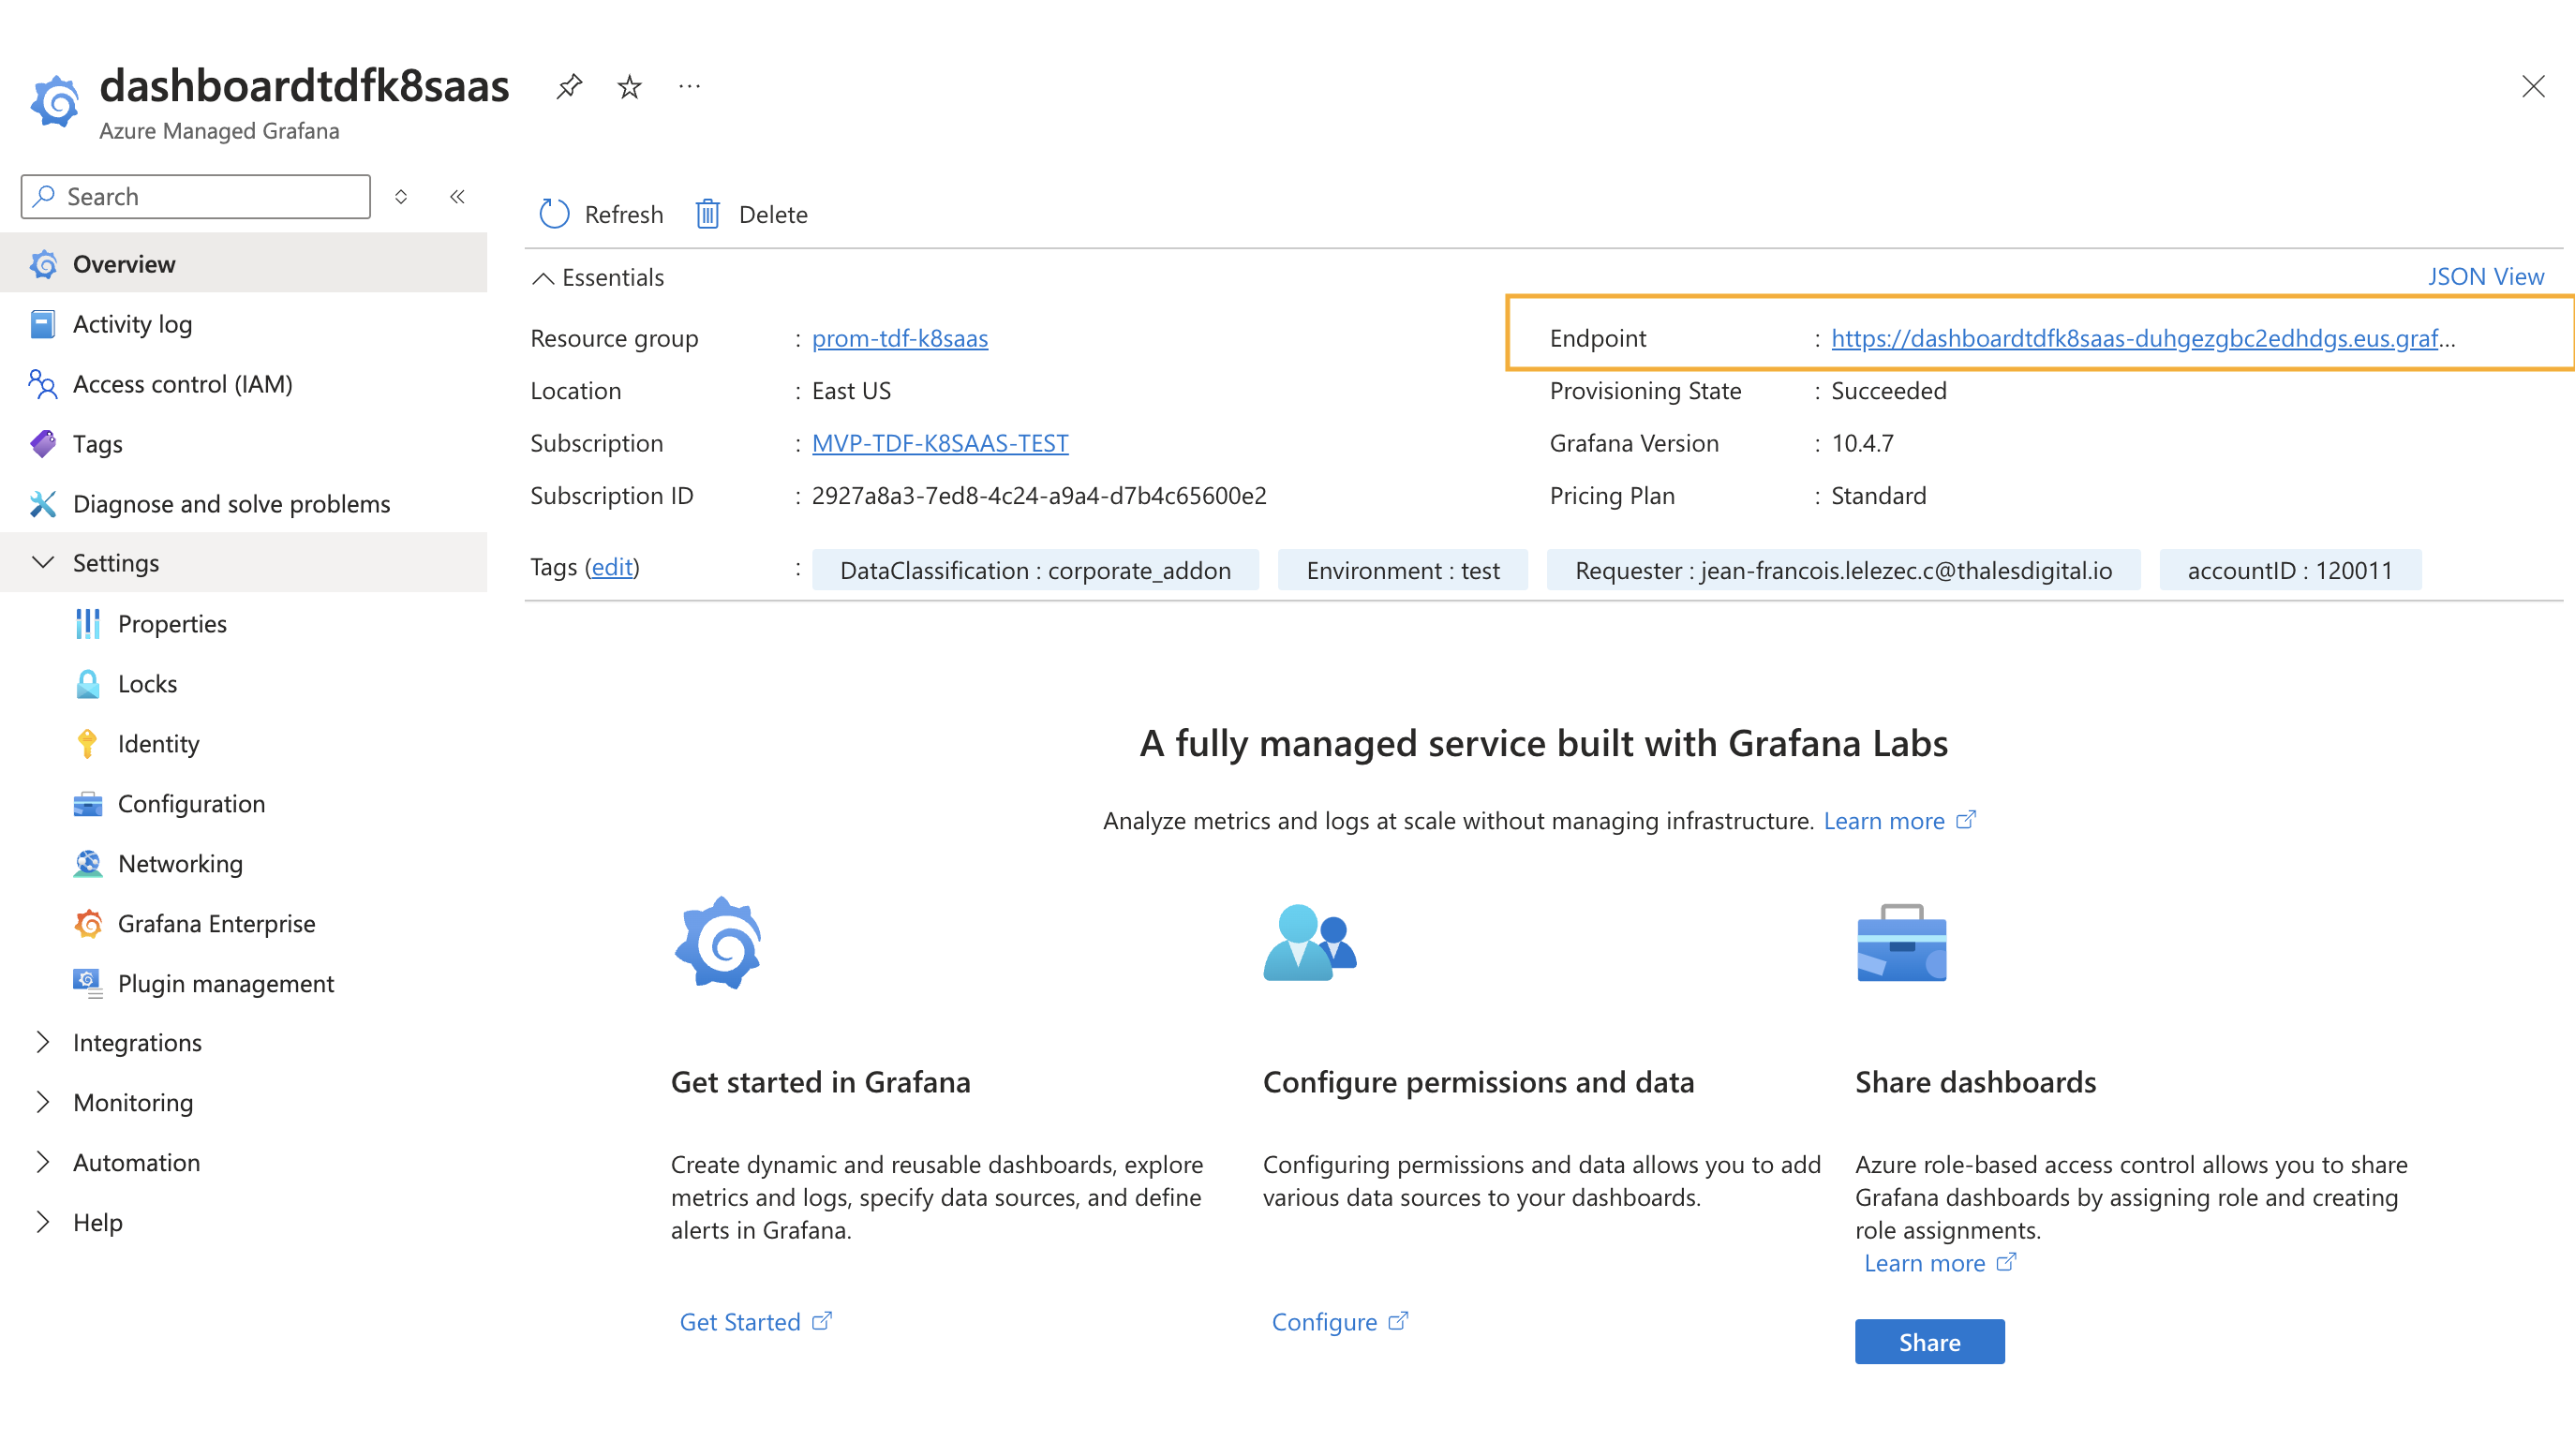Click the Diagnose wrench icon
This screenshot has width=2575, height=1456.
pyautogui.click(x=43, y=504)
